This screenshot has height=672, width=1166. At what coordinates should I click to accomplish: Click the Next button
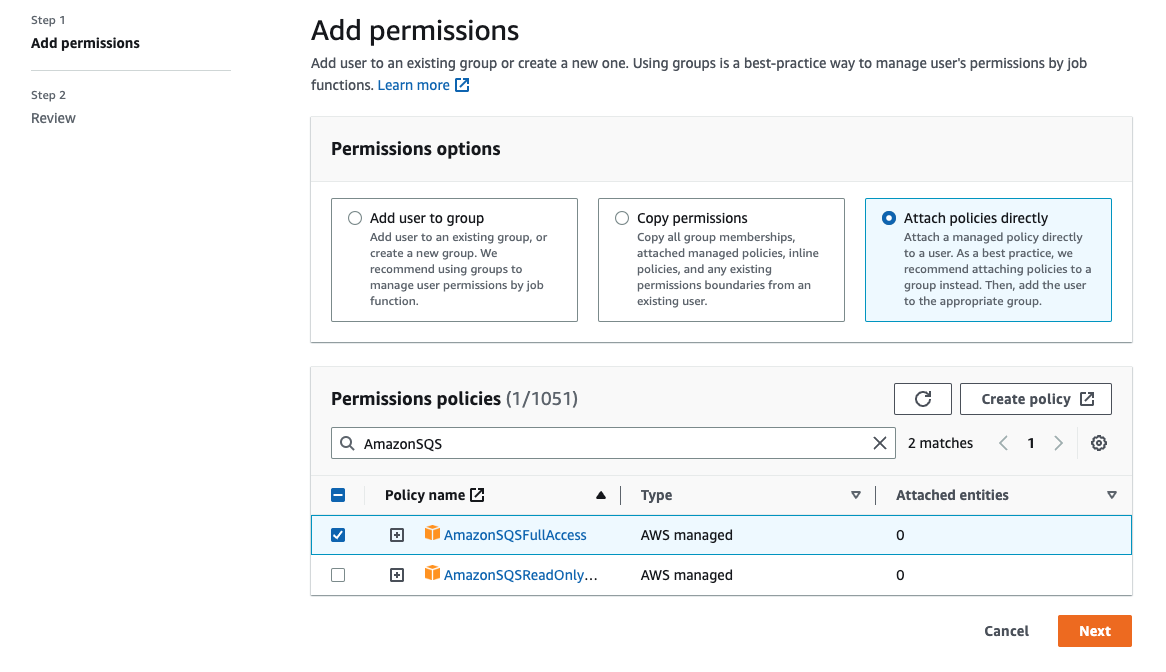[1094, 630]
